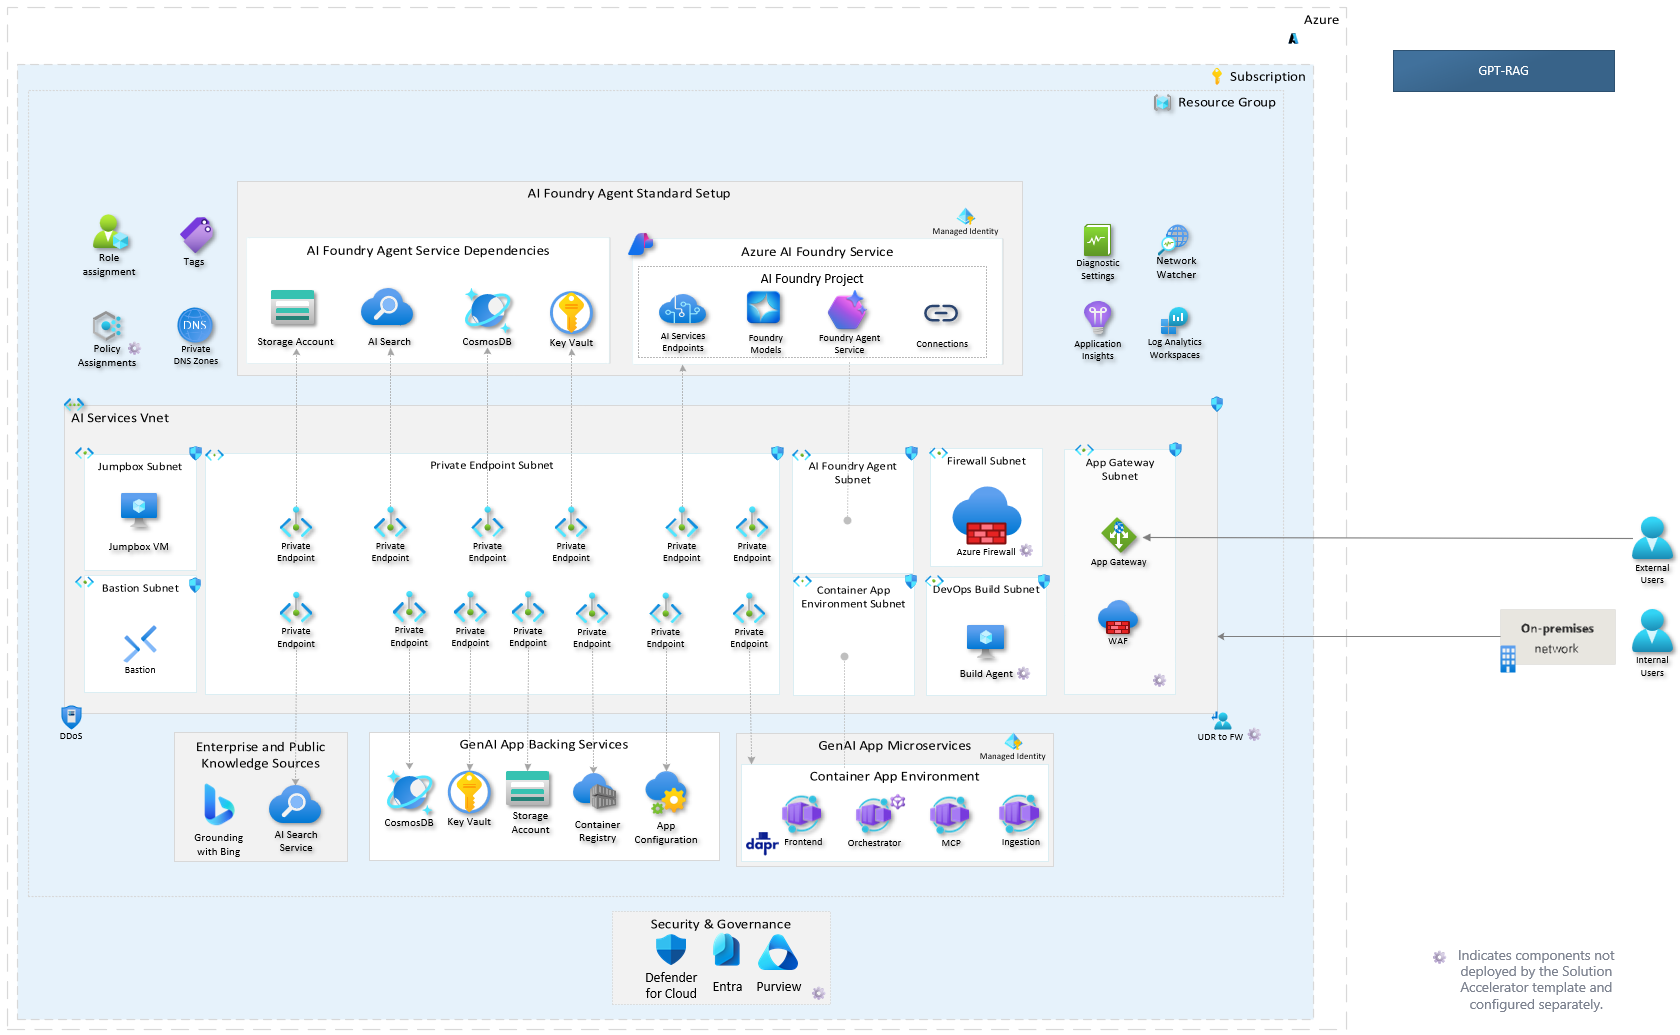The image size is (1680, 1035).
Task: Click the purple Tags icon
Action: coord(196,236)
